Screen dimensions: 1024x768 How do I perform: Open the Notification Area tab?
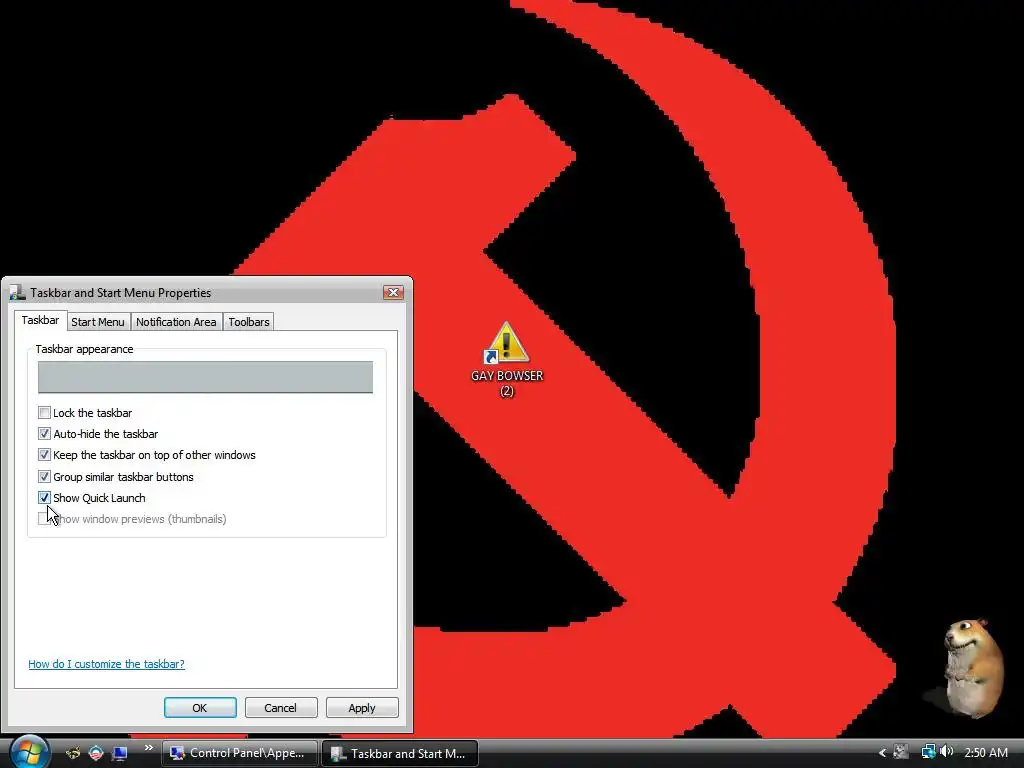[x=176, y=322]
